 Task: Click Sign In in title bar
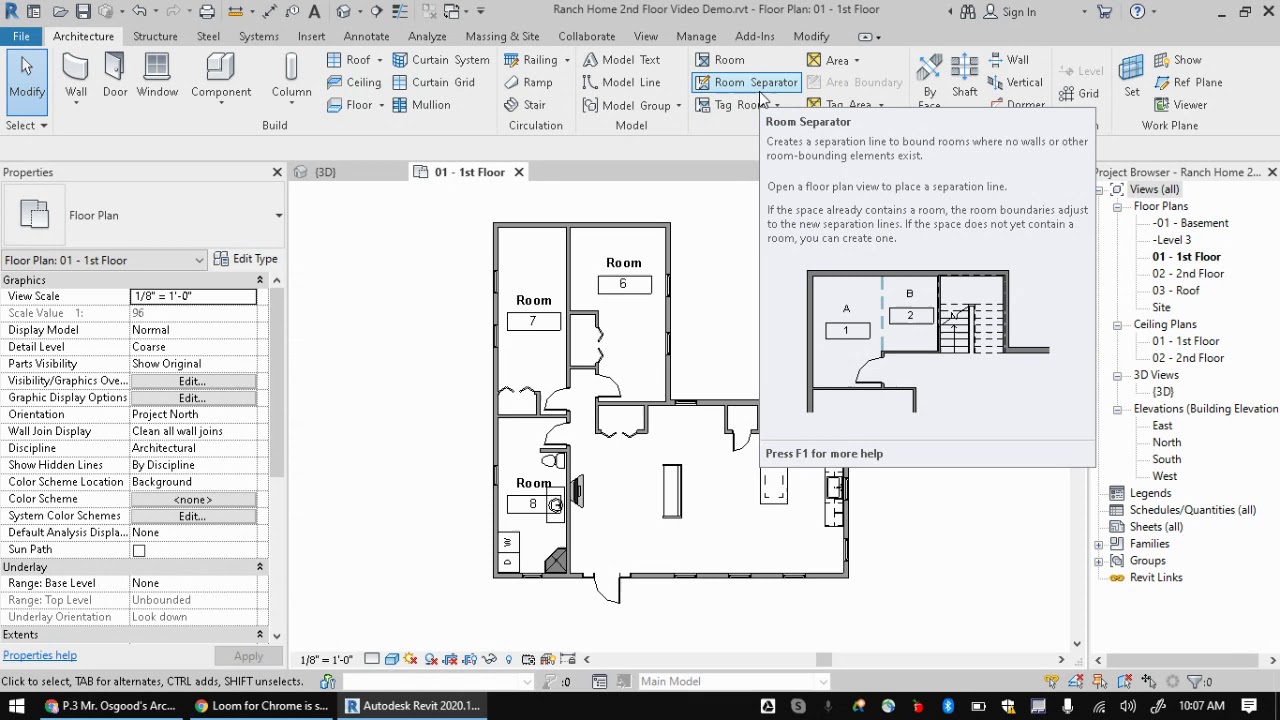click(x=1009, y=12)
